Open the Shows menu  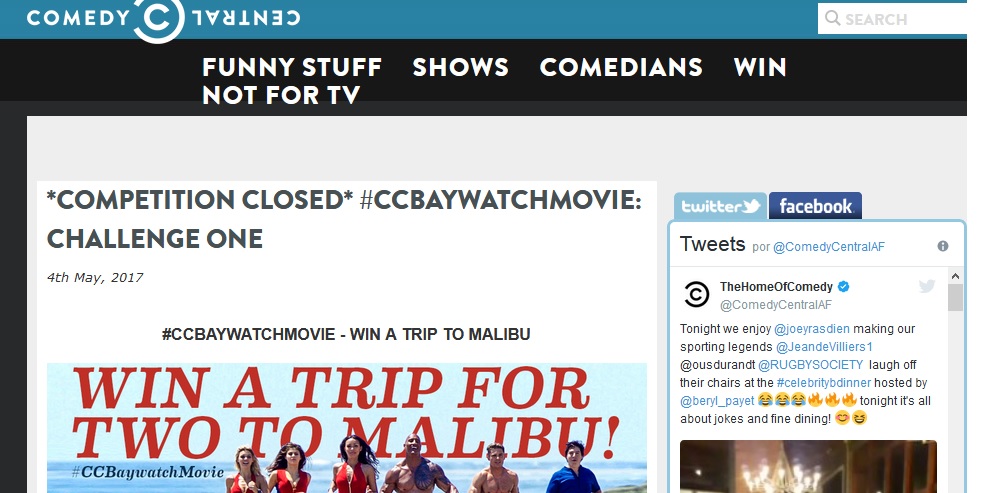pos(460,67)
